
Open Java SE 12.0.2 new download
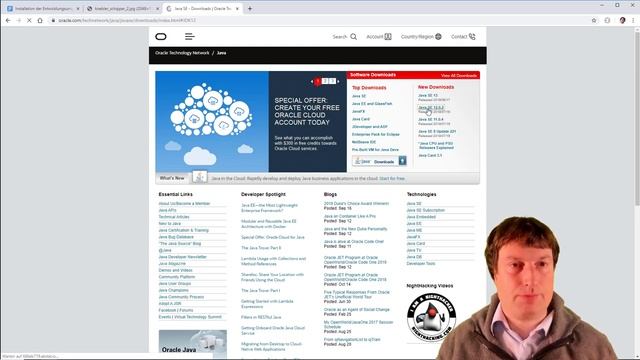pos(431,107)
